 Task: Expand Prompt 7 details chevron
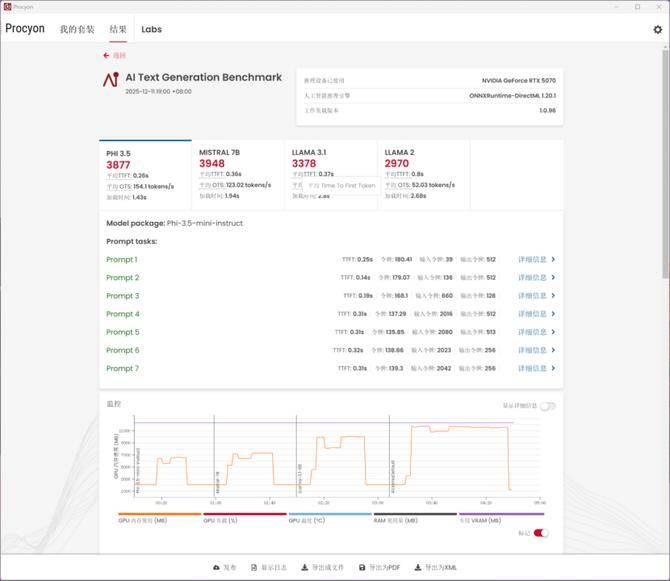click(x=553, y=369)
